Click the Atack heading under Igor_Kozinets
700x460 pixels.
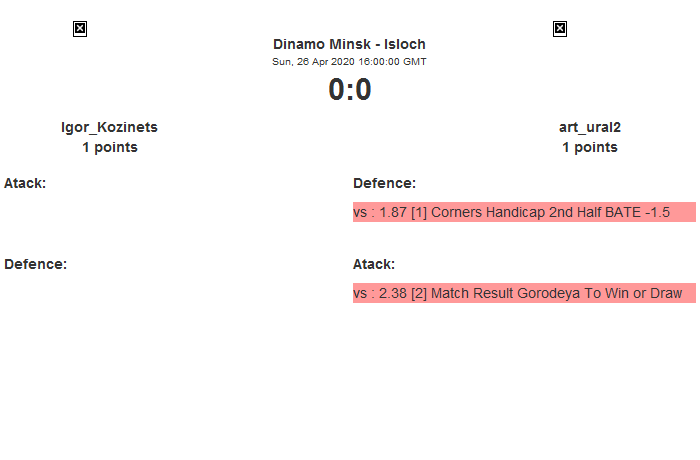(25, 183)
